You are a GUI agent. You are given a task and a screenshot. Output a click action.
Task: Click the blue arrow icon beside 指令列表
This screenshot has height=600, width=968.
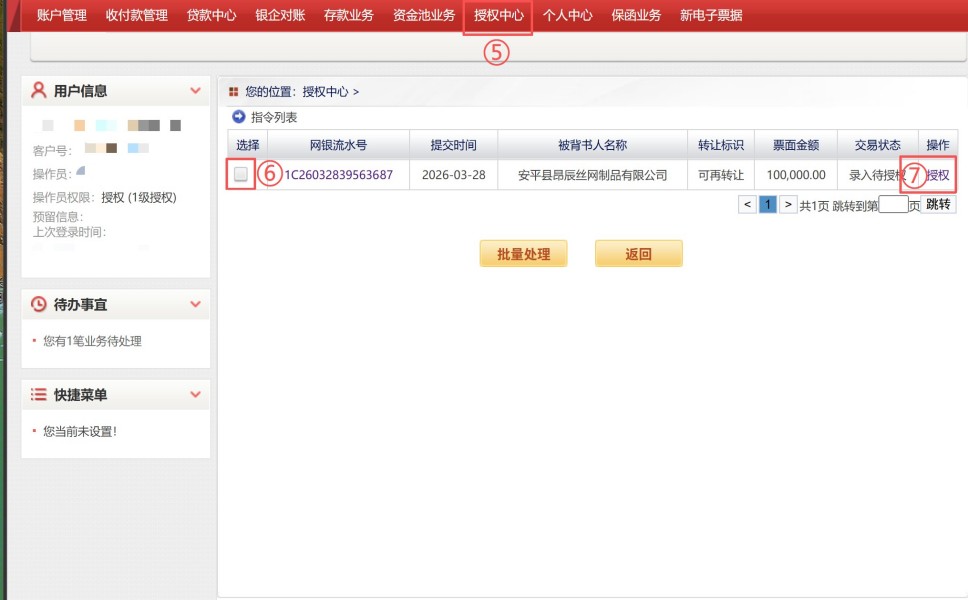click(238, 117)
